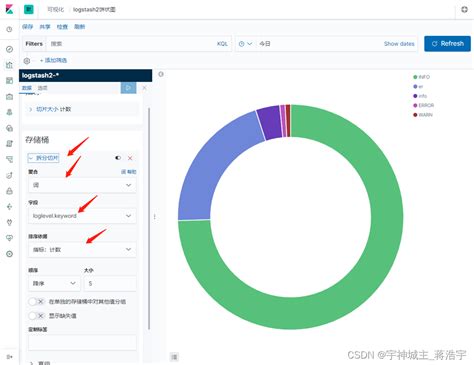Image resolution: width=474 pixels, height=365 pixels.
Task: Click the logstash2-* index pattern header
Action: tap(86, 76)
